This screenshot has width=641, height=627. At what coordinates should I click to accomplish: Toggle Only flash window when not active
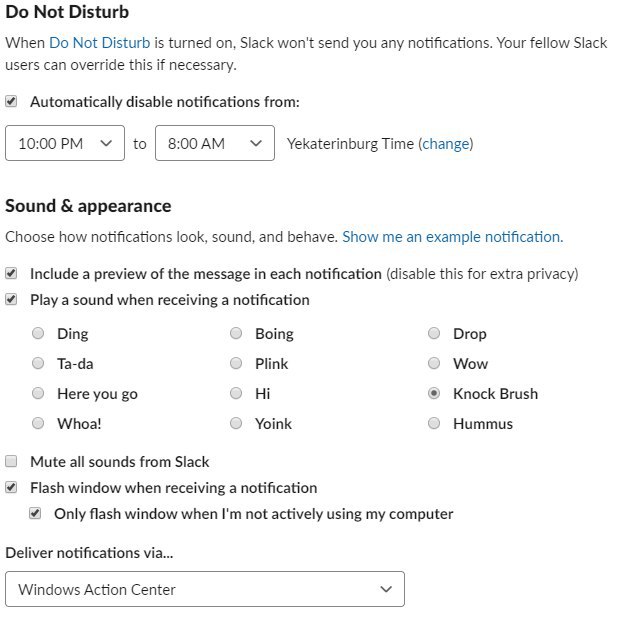coord(35,513)
